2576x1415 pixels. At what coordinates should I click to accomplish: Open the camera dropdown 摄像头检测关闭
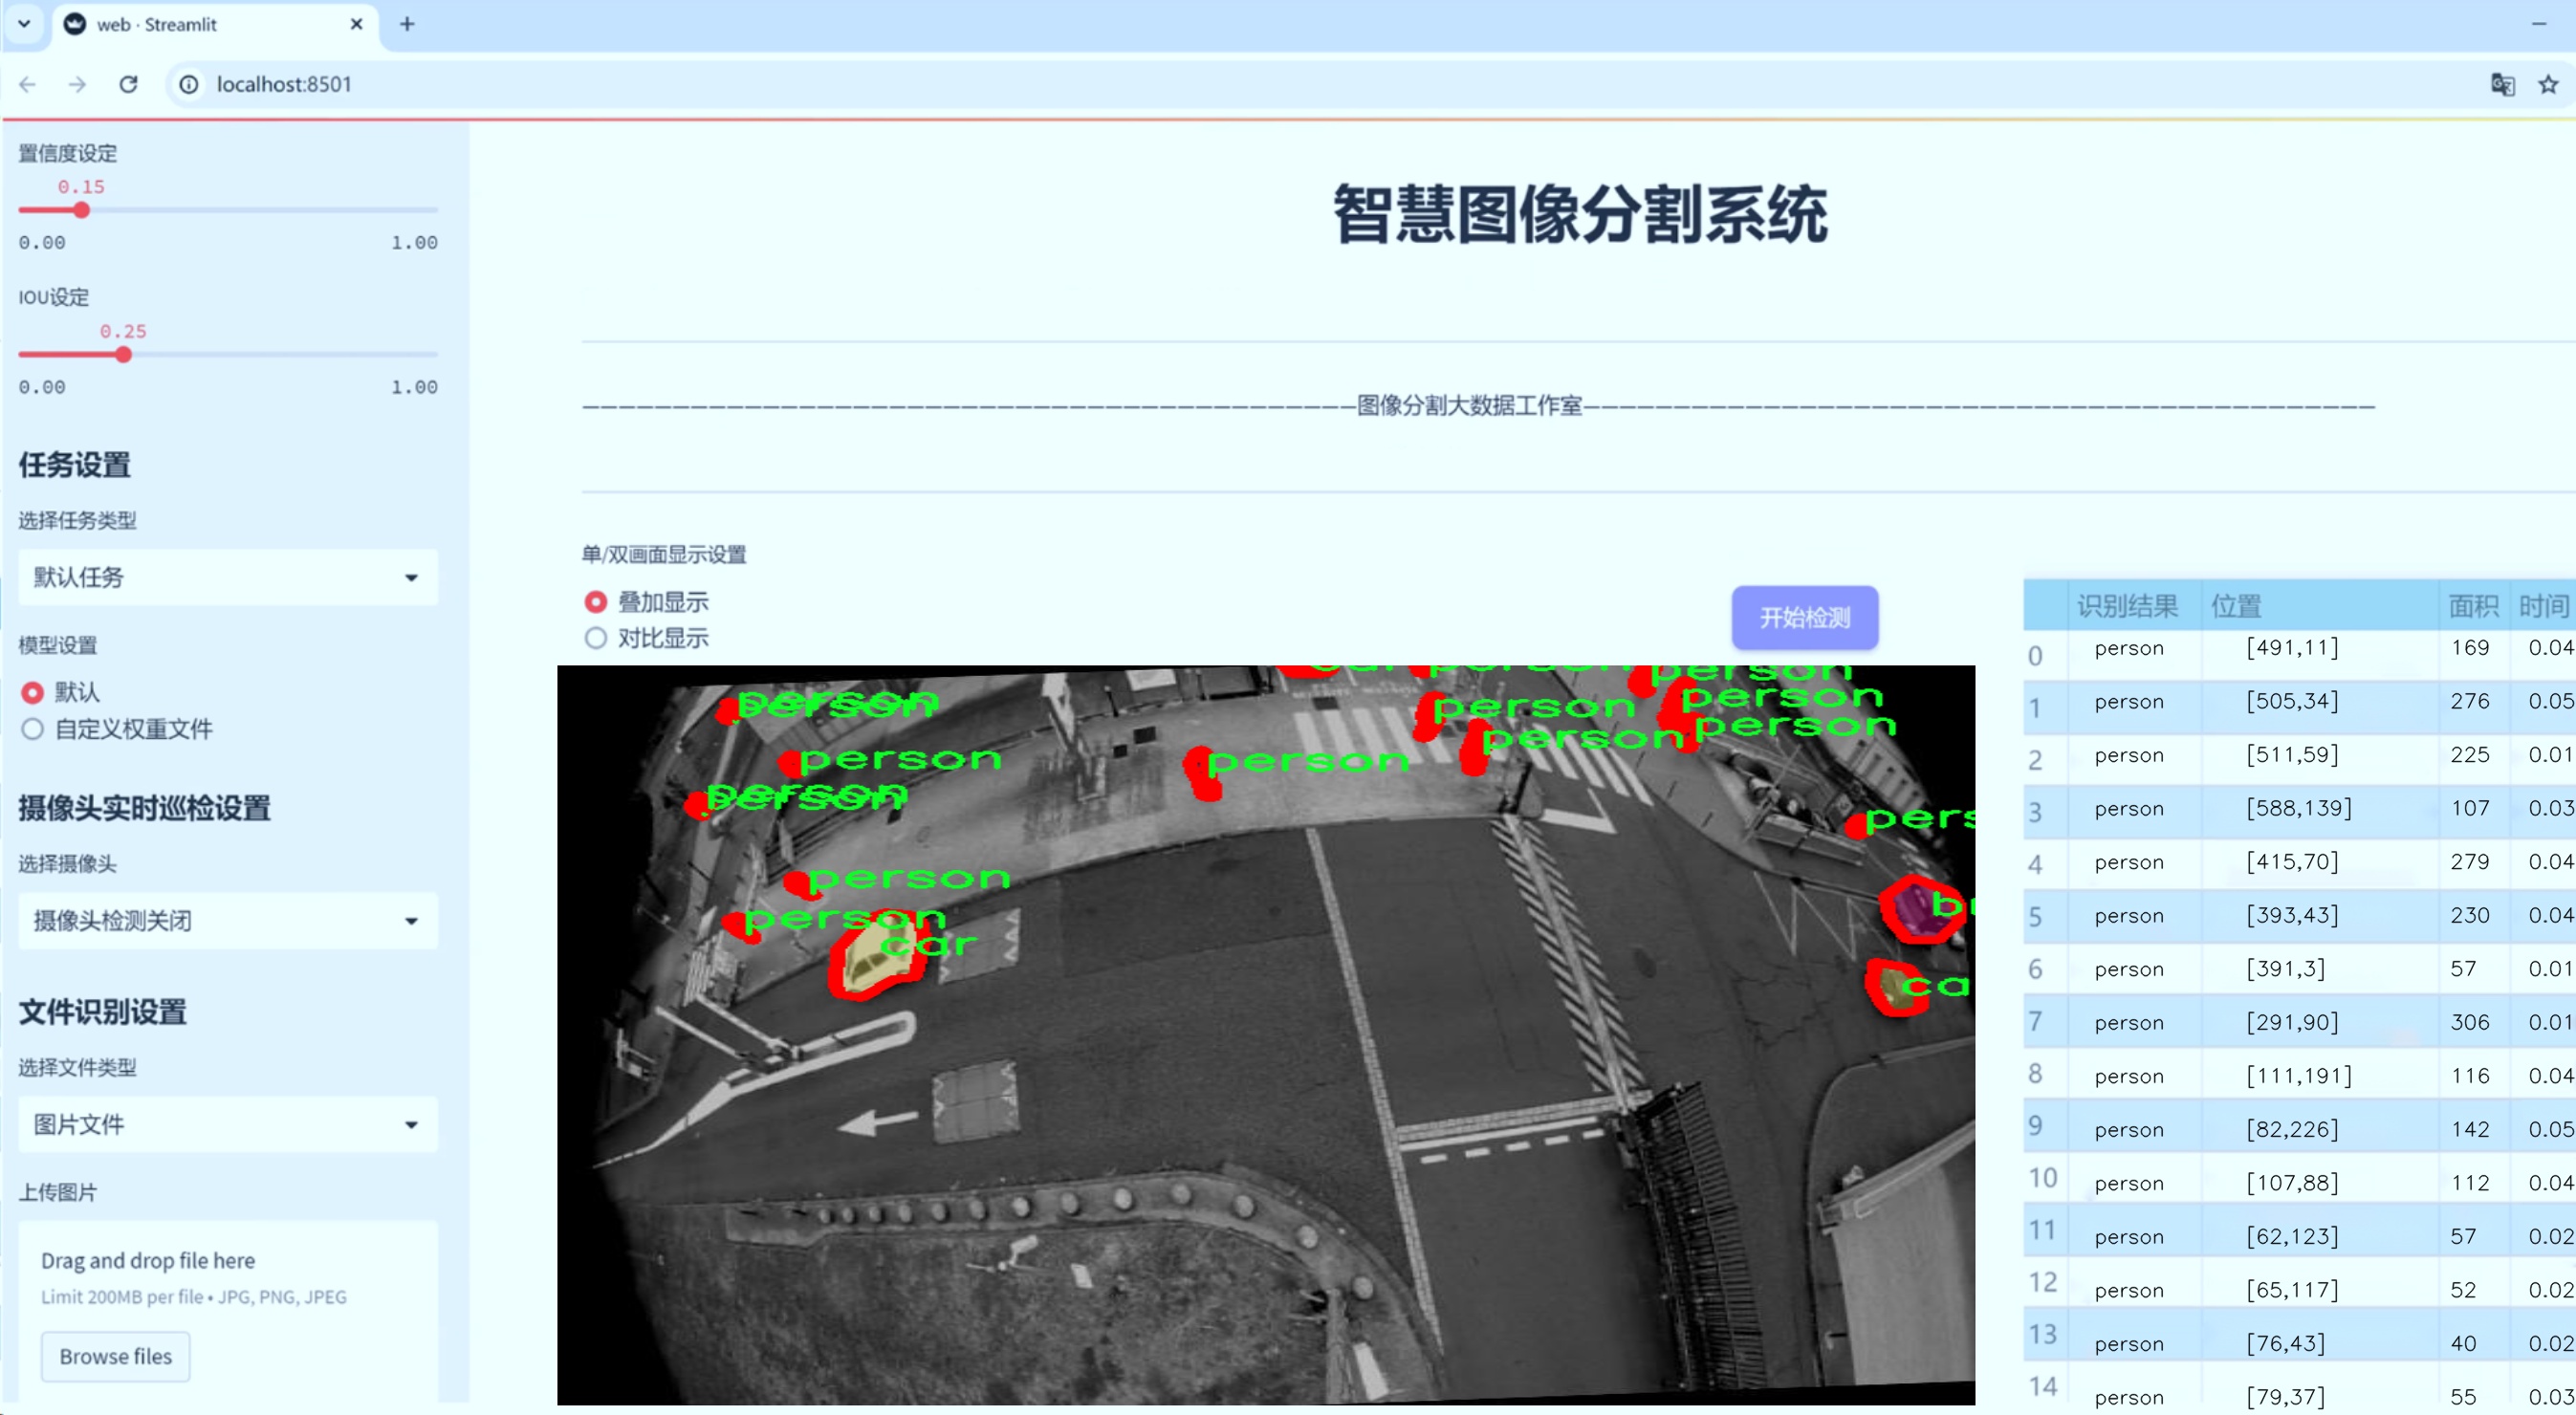coord(228,921)
